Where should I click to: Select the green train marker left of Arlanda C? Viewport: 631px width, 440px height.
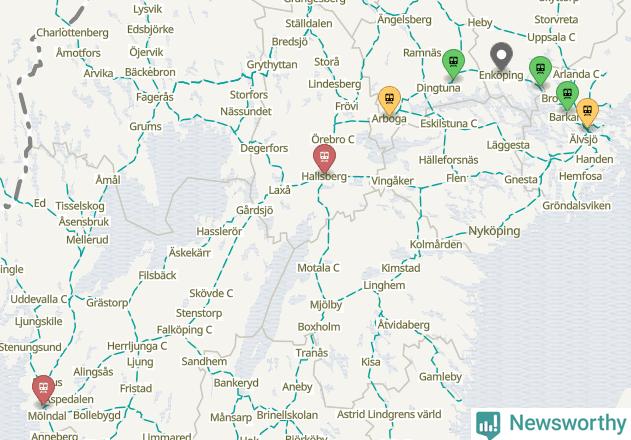click(540, 70)
